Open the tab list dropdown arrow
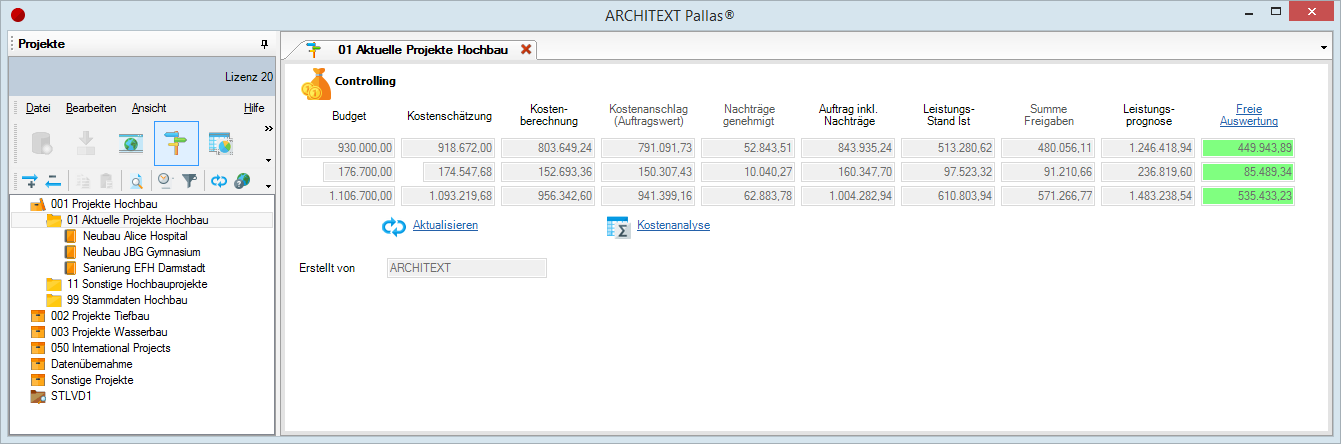This screenshot has height=444, width=1341. point(1324,47)
